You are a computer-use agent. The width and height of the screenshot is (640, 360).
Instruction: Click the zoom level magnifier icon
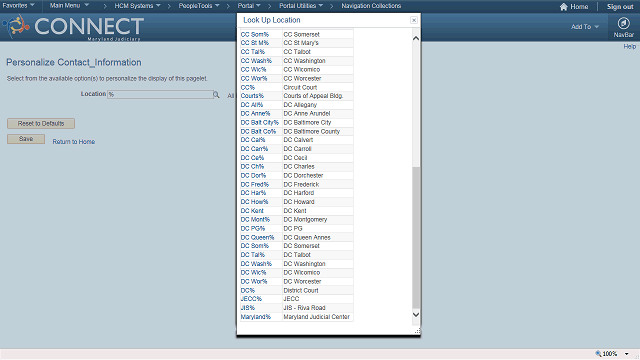[598, 353]
